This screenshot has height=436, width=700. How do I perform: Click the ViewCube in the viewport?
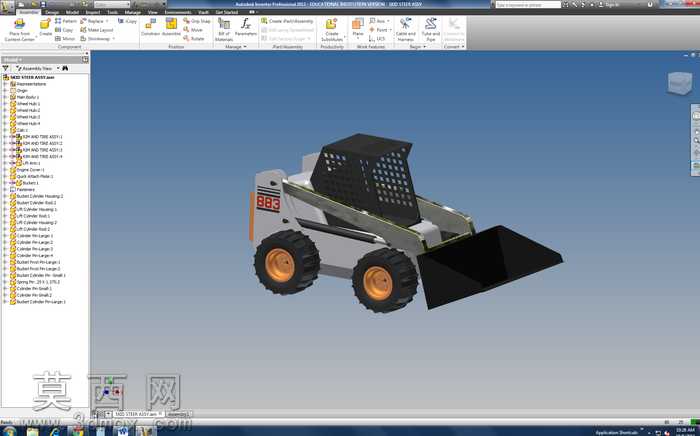click(x=679, y=83)
